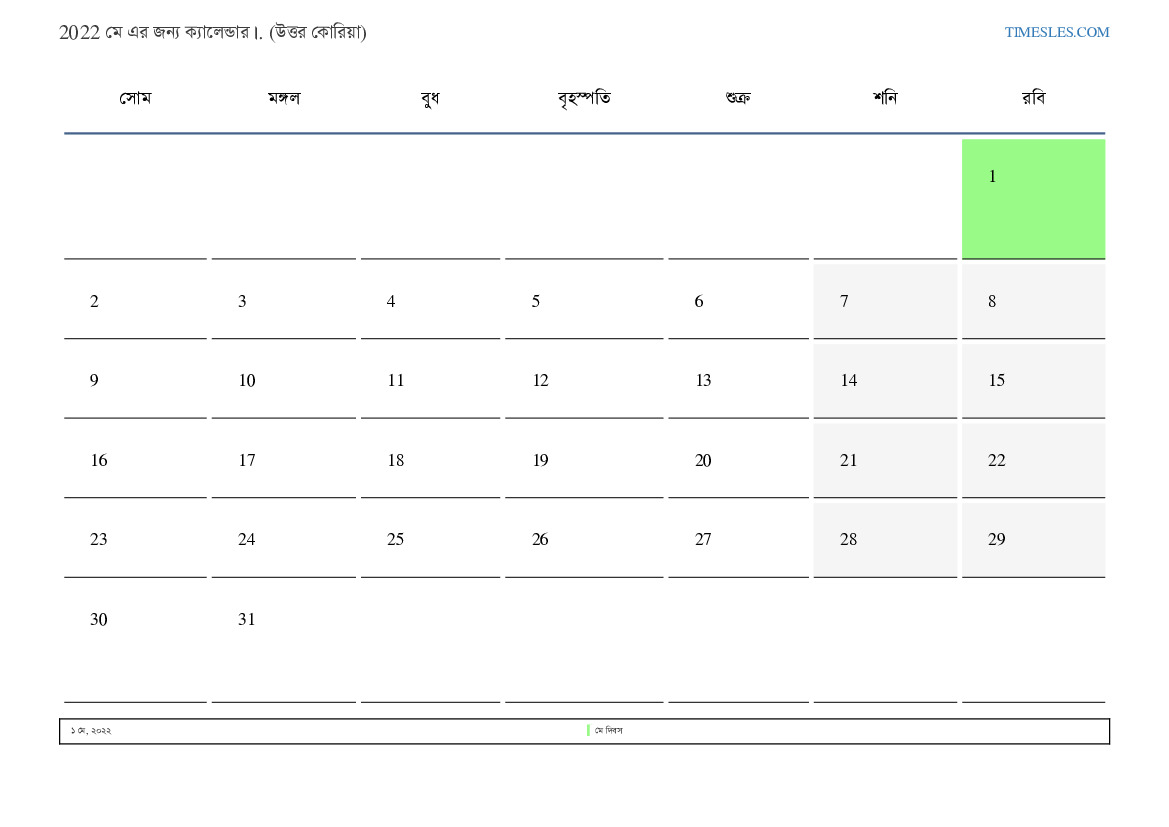Select date 3 in the calendar
The image size is (1169, 827).
point(284,301)
